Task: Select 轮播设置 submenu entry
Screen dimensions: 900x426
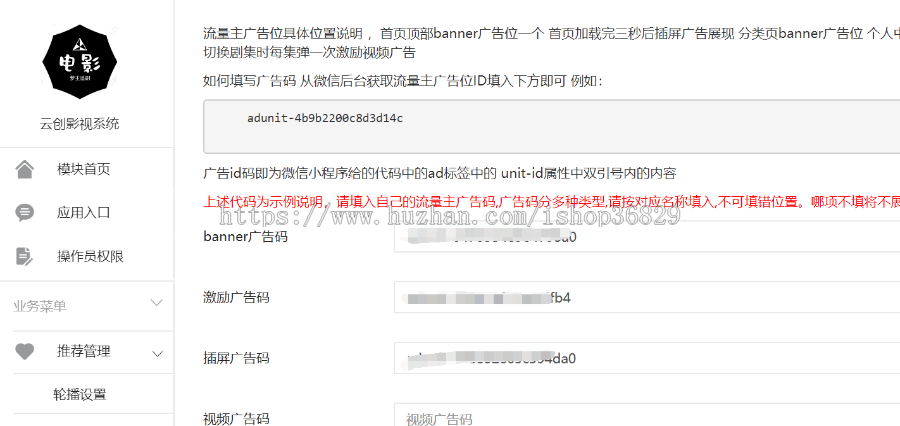Action: 80,394
